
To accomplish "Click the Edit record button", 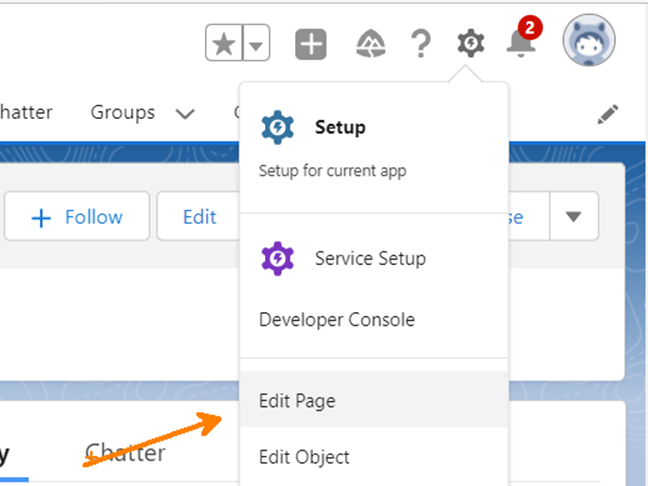I will pos(199,217).
